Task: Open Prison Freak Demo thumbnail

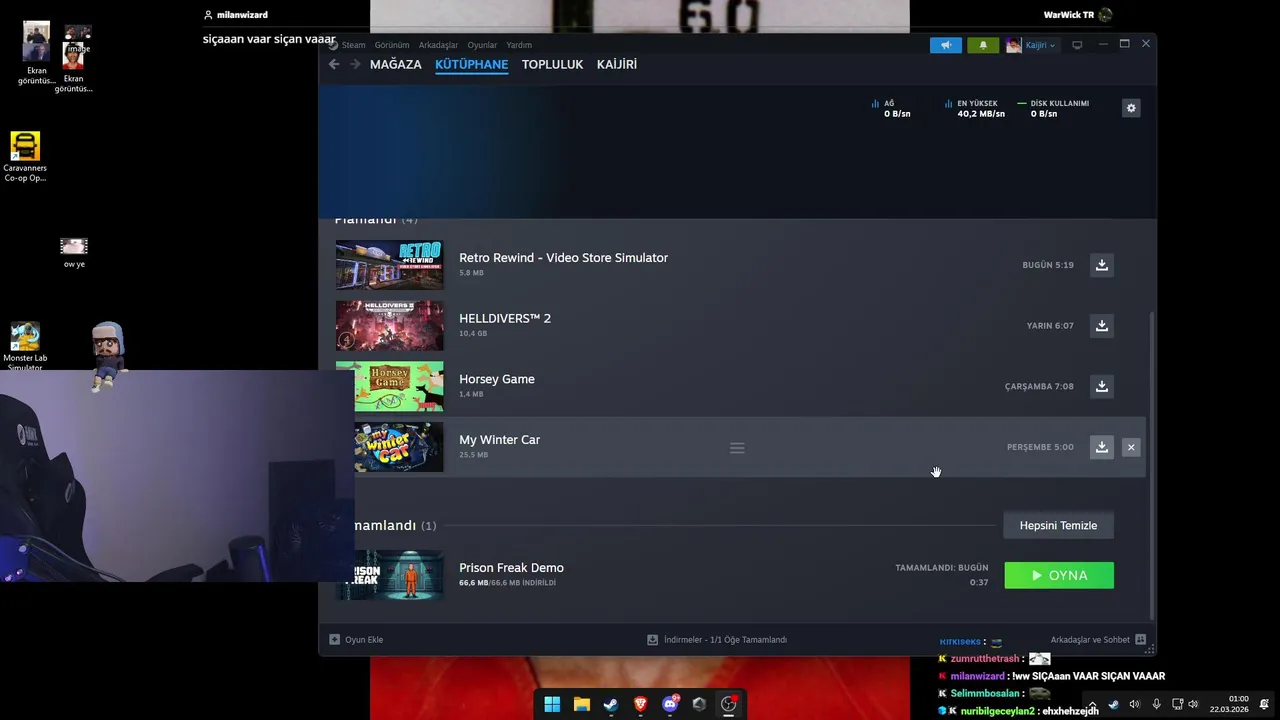Action: pyautogui.click(x=399, y=575)
